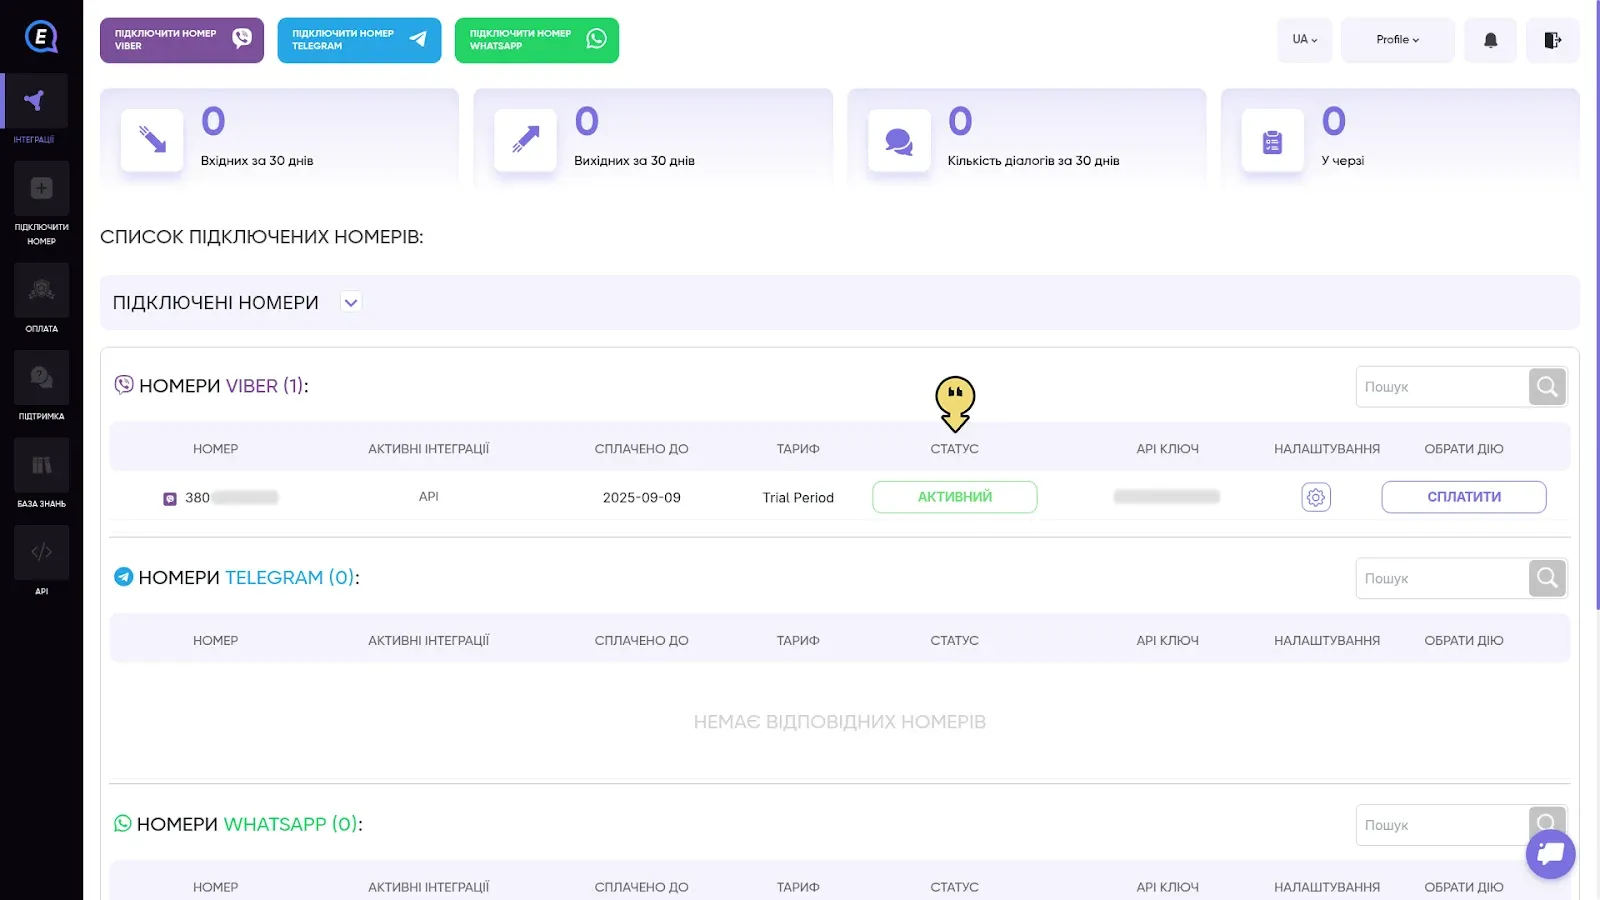1600x900 pixels.
Task: Click the E logo in the sidebar
Action: (x=41, y=37)
